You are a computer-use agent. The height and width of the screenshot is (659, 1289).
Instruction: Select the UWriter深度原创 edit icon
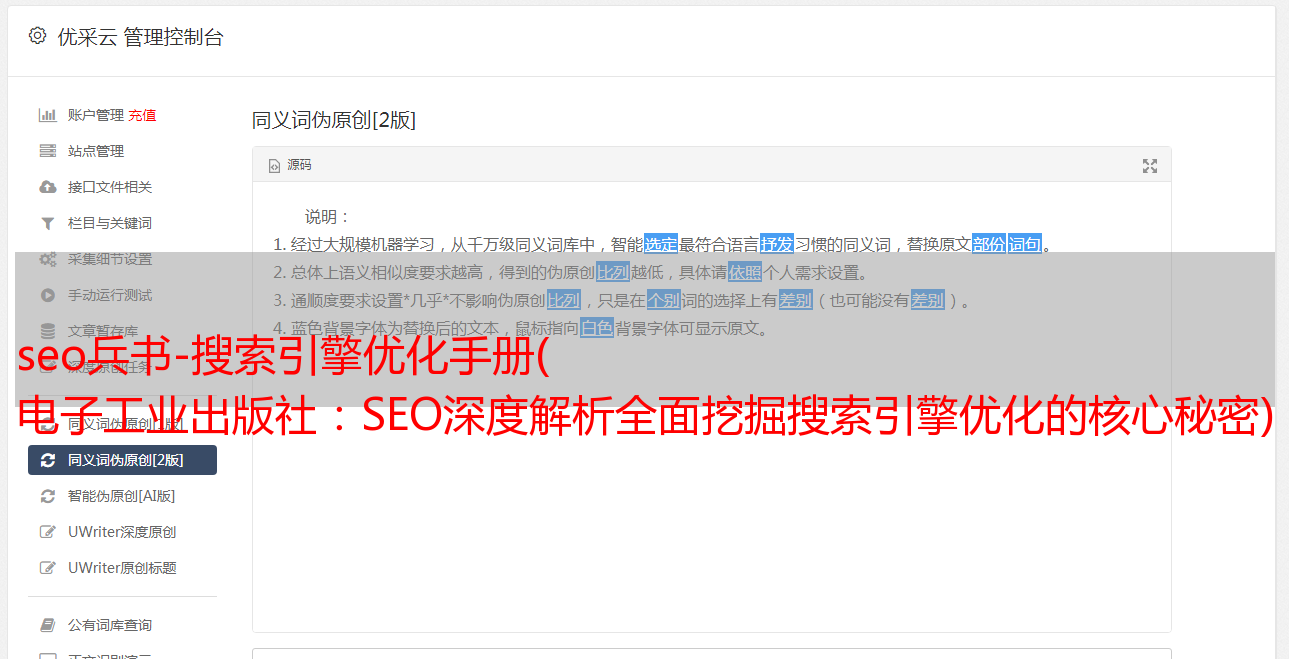click(x=47, y=532)
